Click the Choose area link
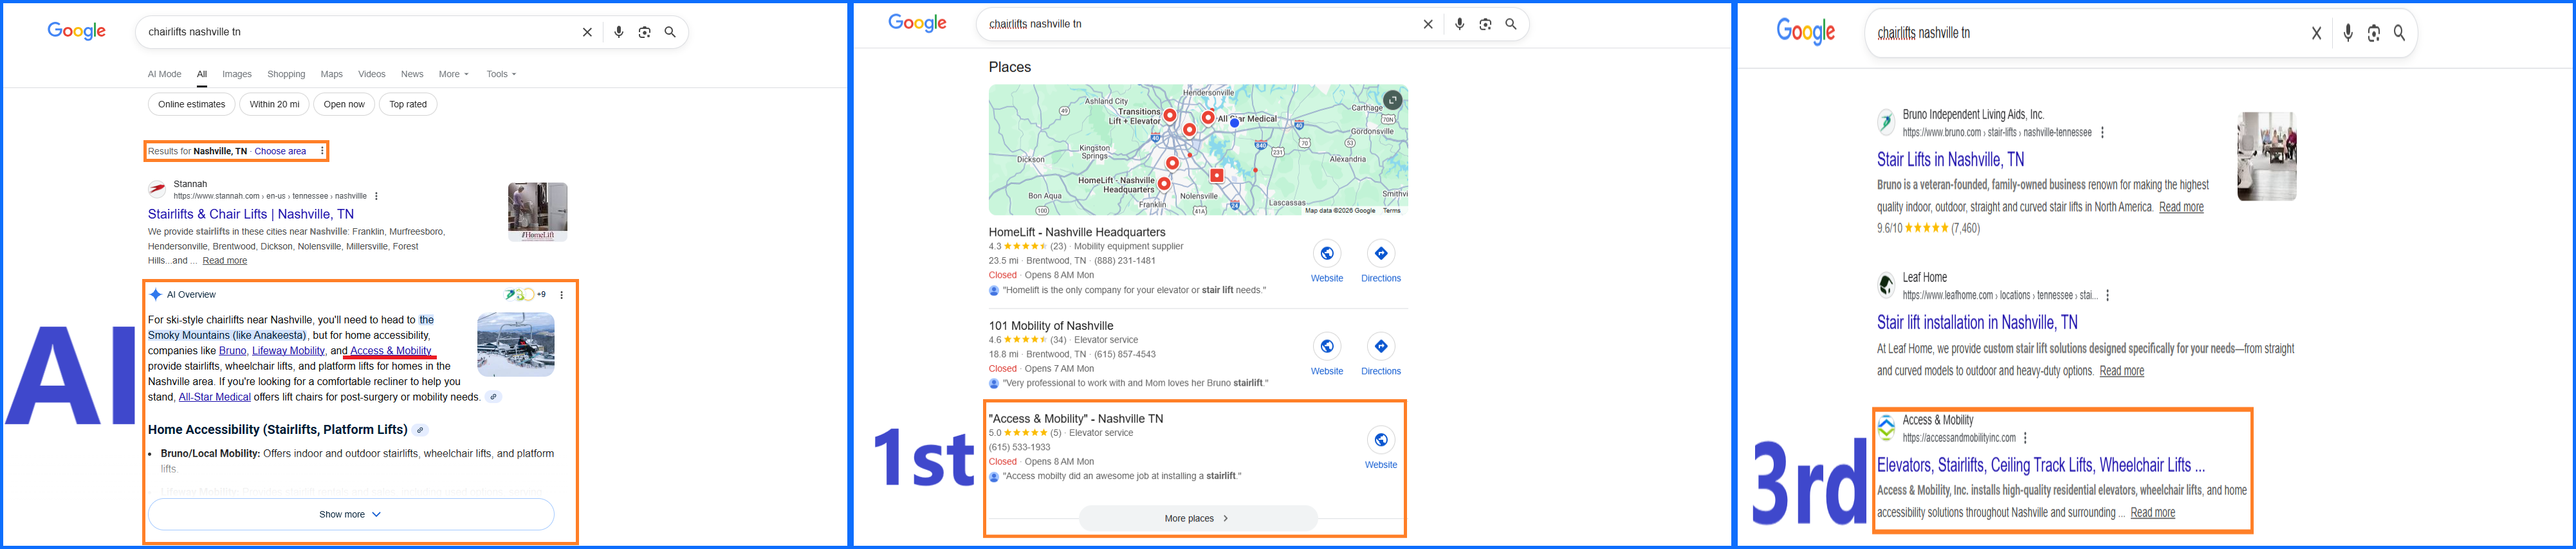This screenshot has height=549, width=2576. coord(280,151)
